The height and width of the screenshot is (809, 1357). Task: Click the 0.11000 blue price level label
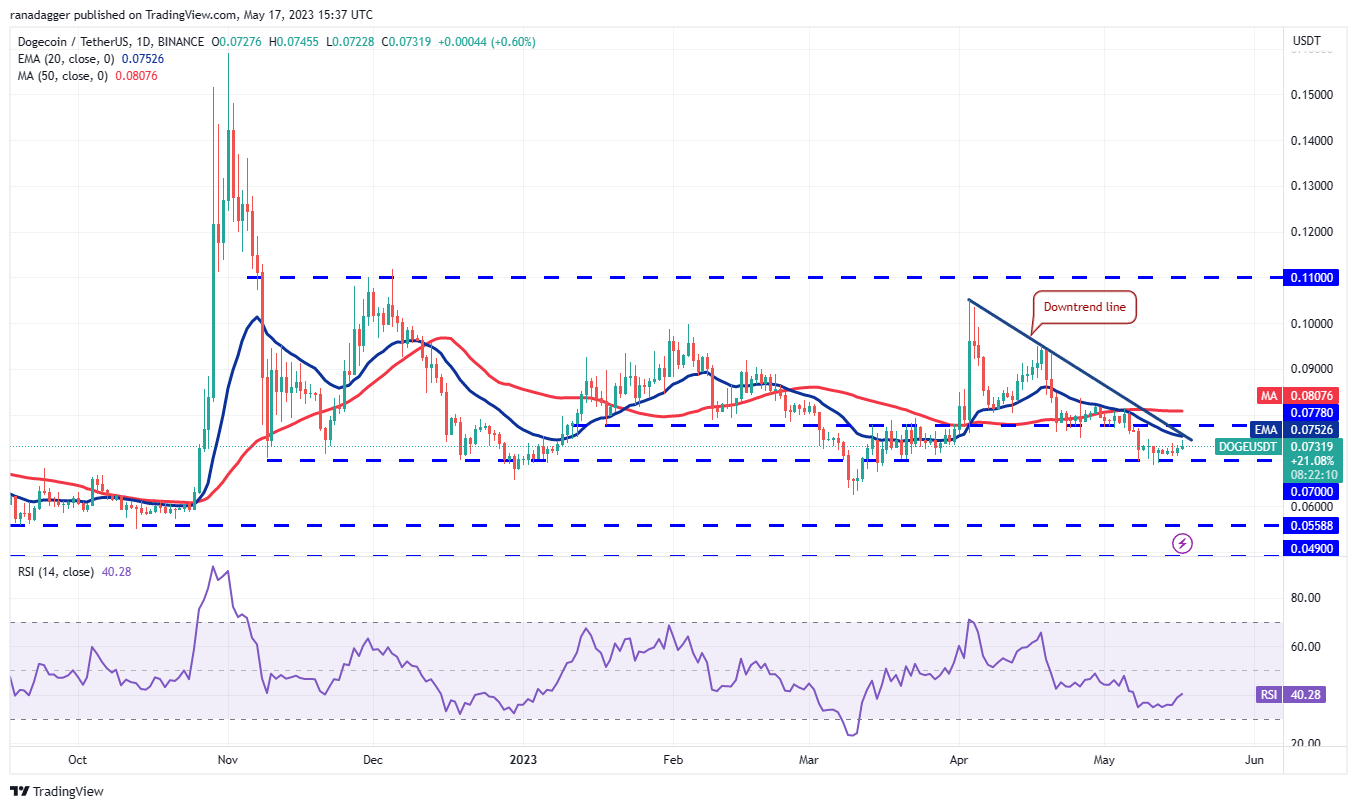click(1310, 278)
